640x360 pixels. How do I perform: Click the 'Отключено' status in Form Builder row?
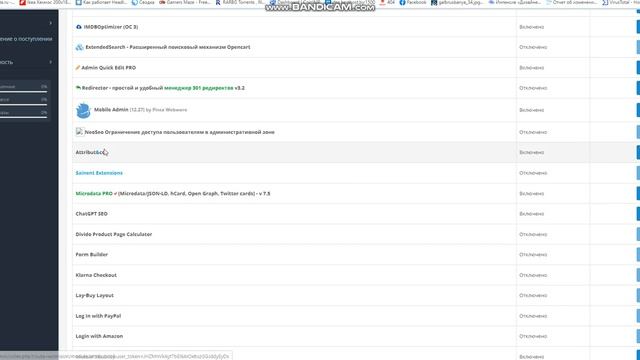(x=533, y=255)
